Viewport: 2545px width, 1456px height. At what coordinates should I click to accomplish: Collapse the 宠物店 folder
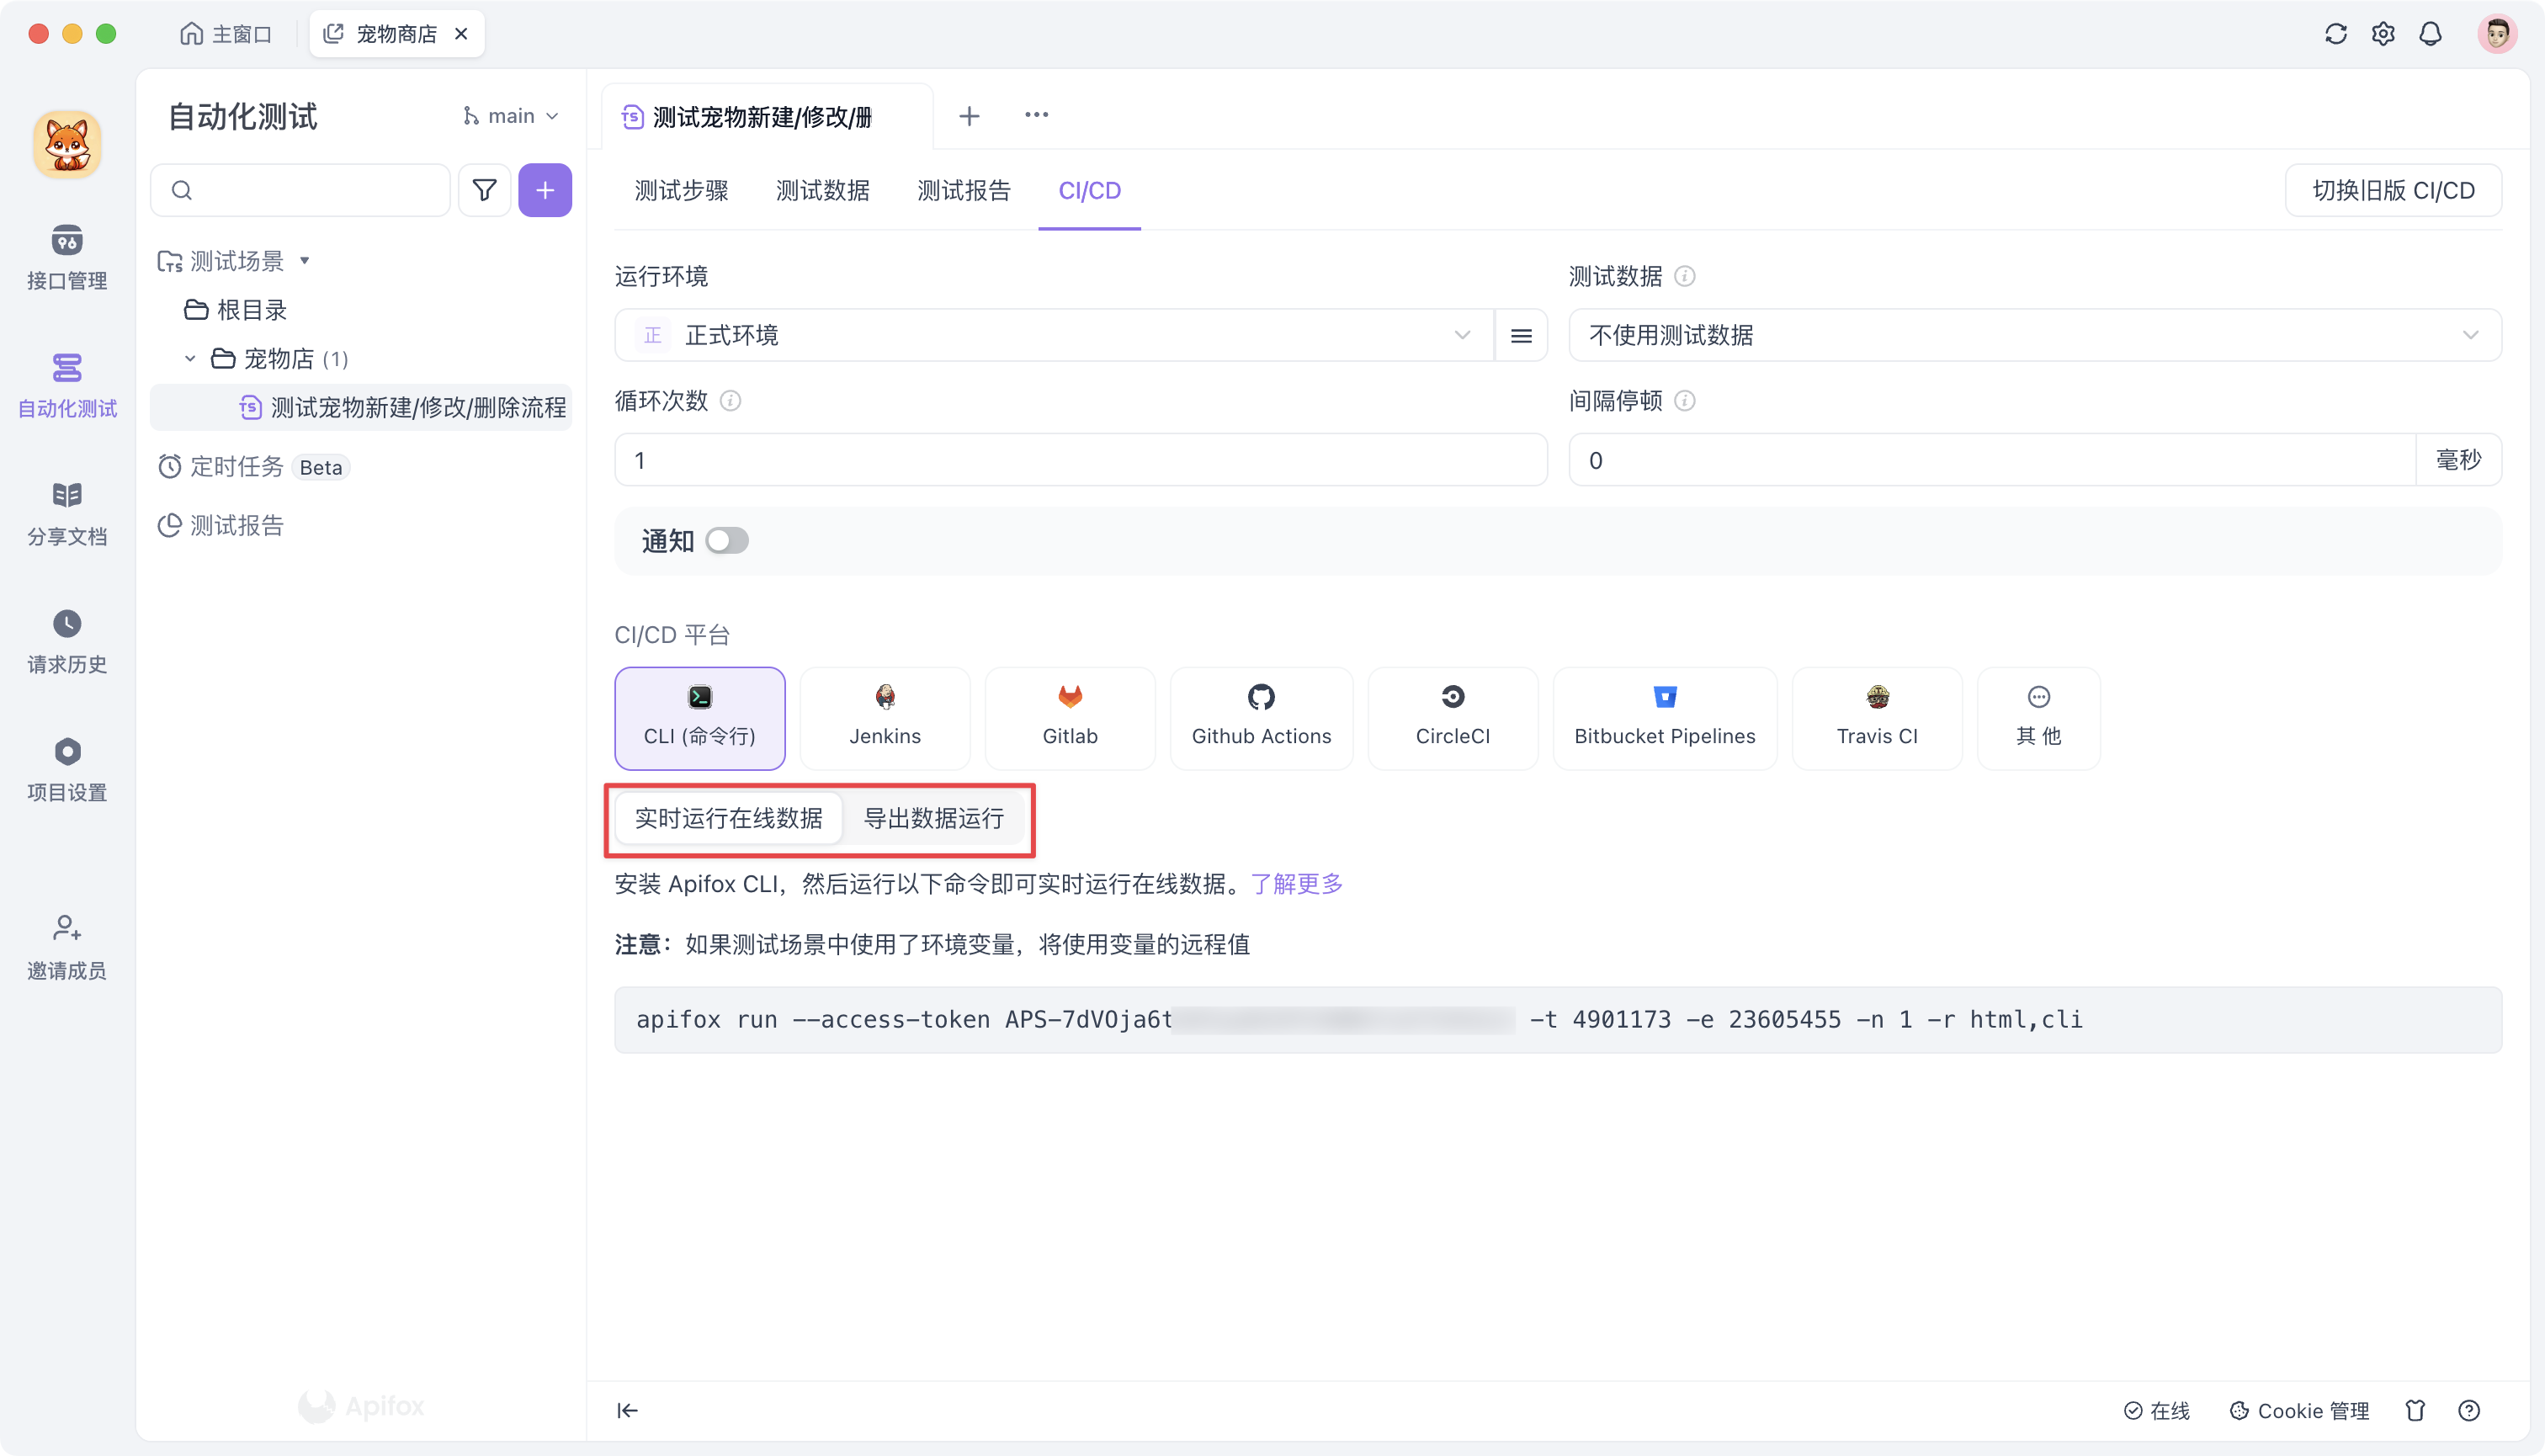189,358
